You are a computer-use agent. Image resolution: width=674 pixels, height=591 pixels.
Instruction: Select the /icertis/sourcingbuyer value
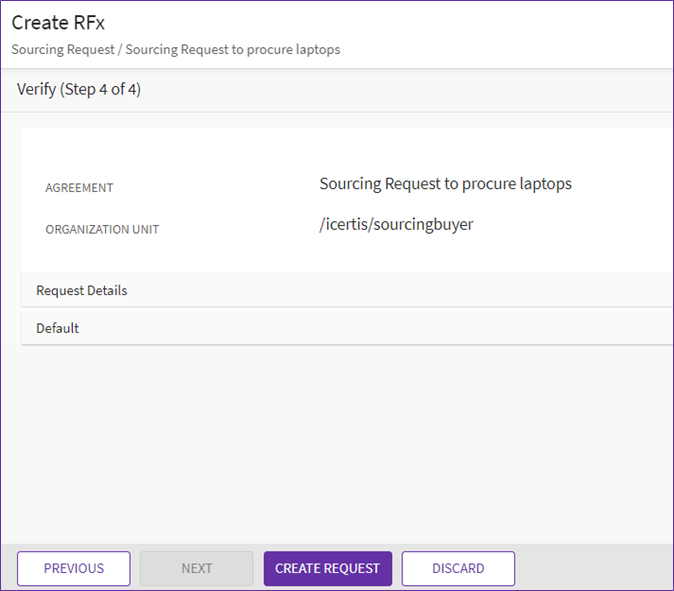[396, 225]
